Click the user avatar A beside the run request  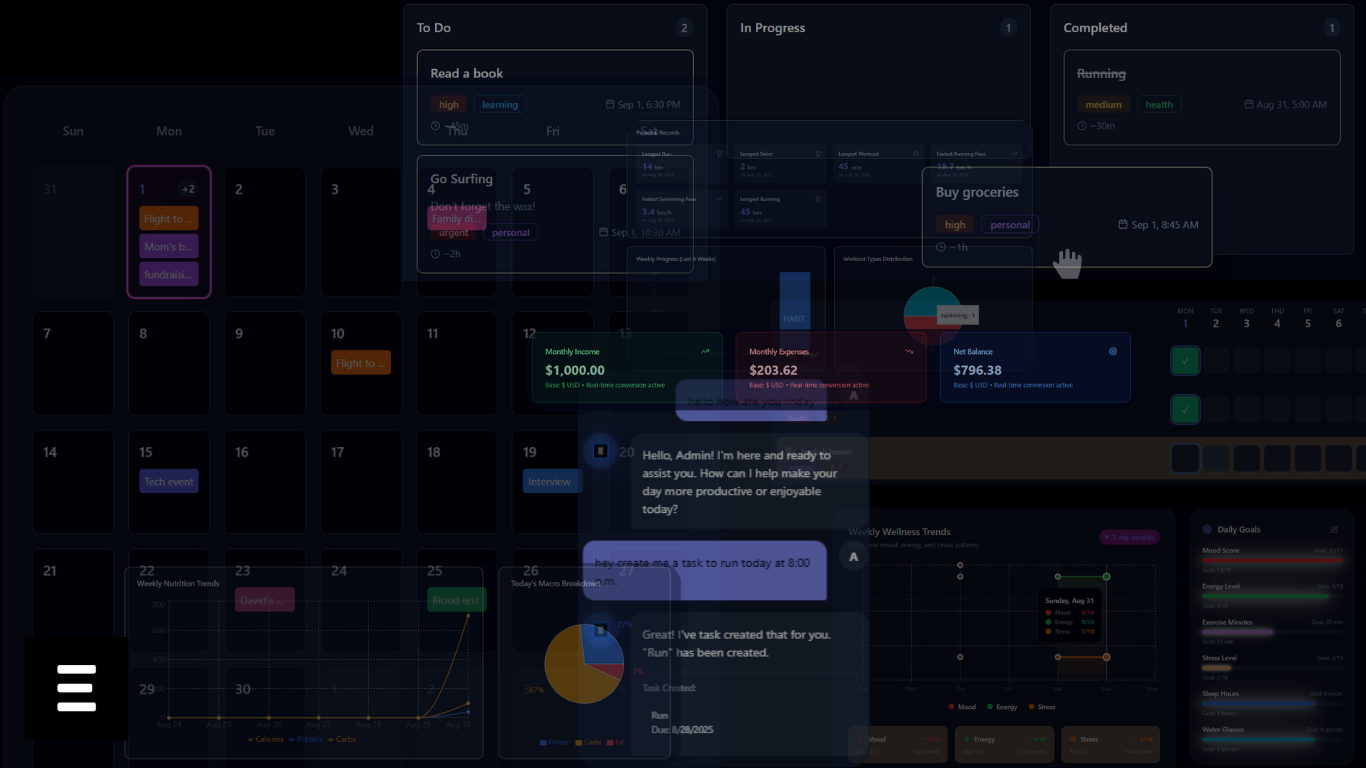pyautogui.click(x=853, y=557)
